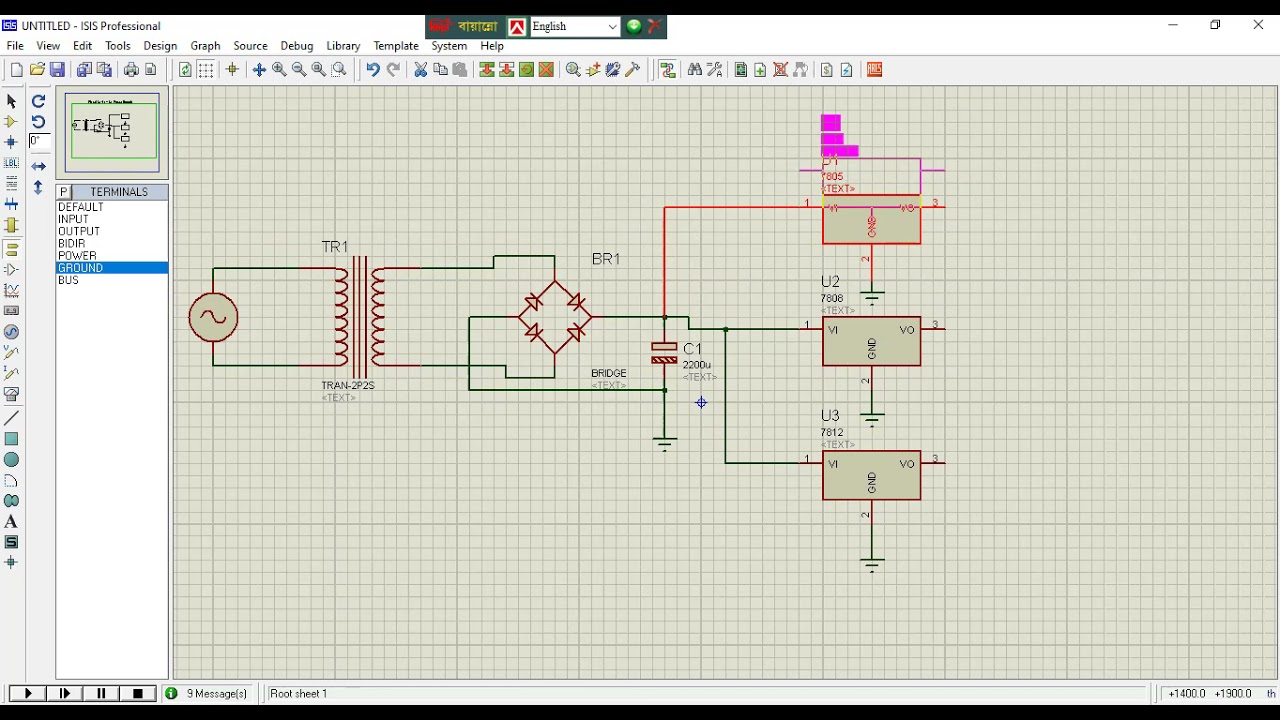Click the Block Copy icon
The height and width of the screenshot is (720, 1280).
click(487, 70)
